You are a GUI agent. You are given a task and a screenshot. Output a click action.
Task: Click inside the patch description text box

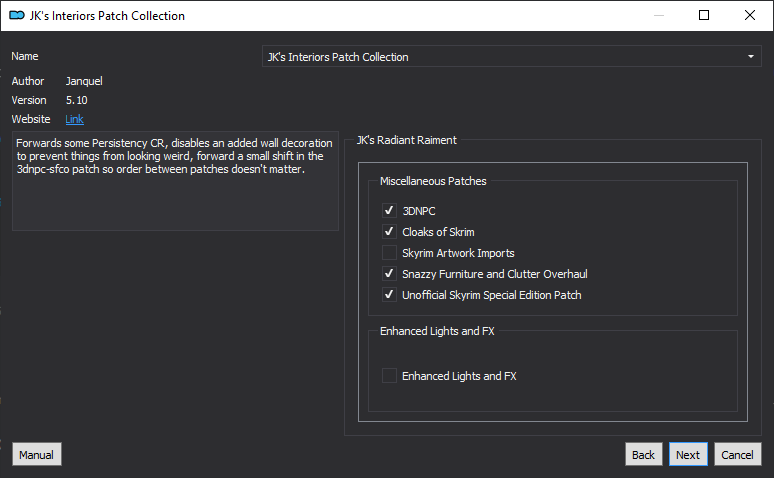click(x=175, y=181)
